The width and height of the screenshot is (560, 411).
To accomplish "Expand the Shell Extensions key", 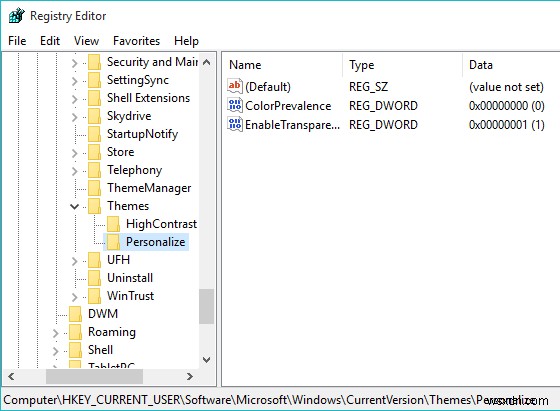I will point(74,99).
